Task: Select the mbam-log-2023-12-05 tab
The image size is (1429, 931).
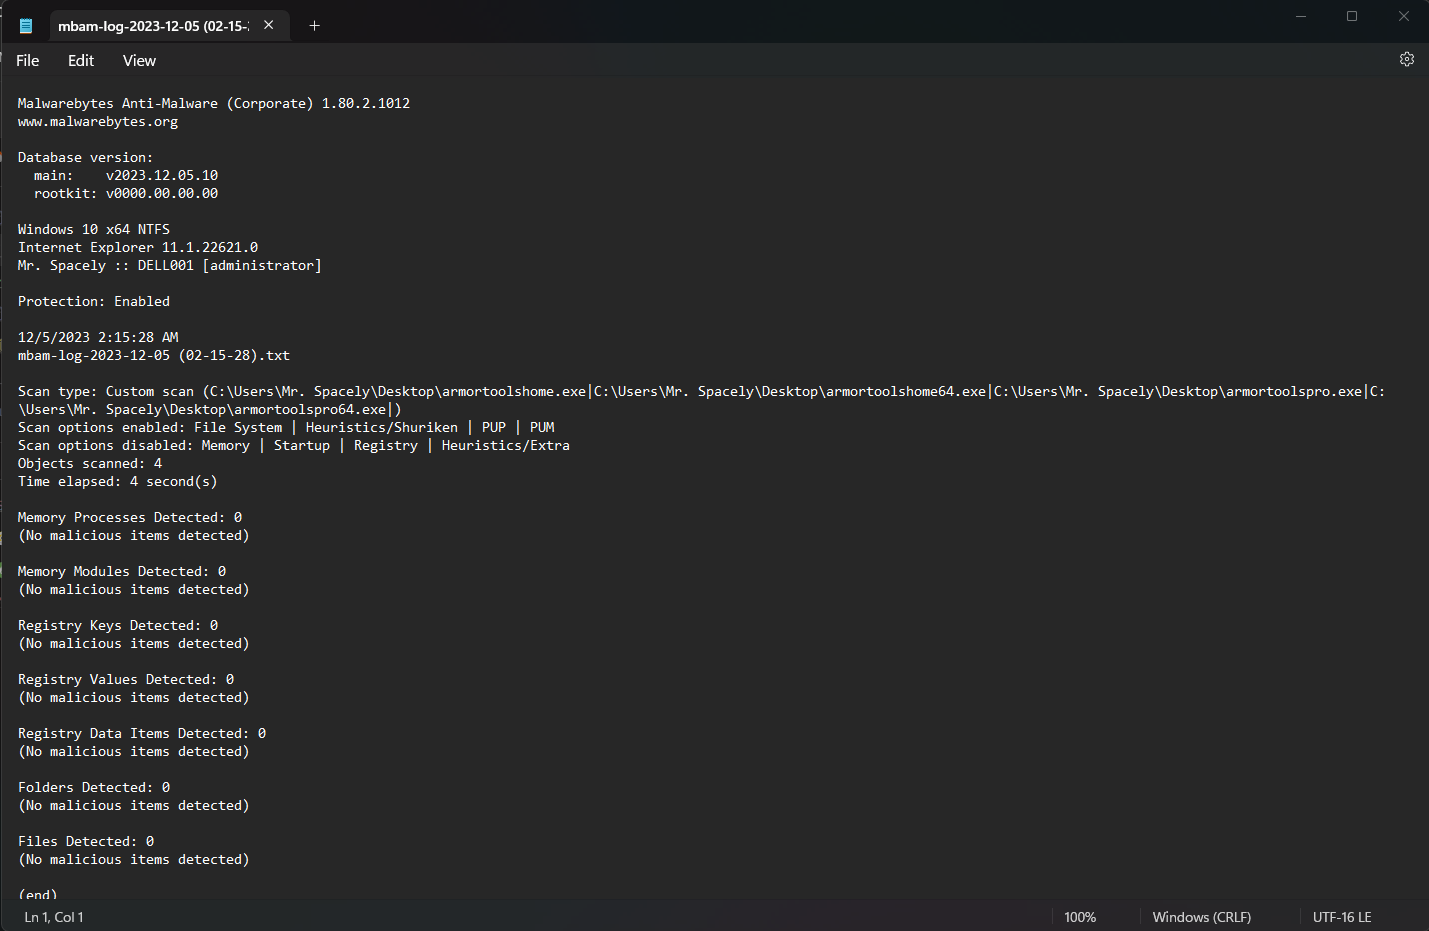Action: click(x=169, y=26)
